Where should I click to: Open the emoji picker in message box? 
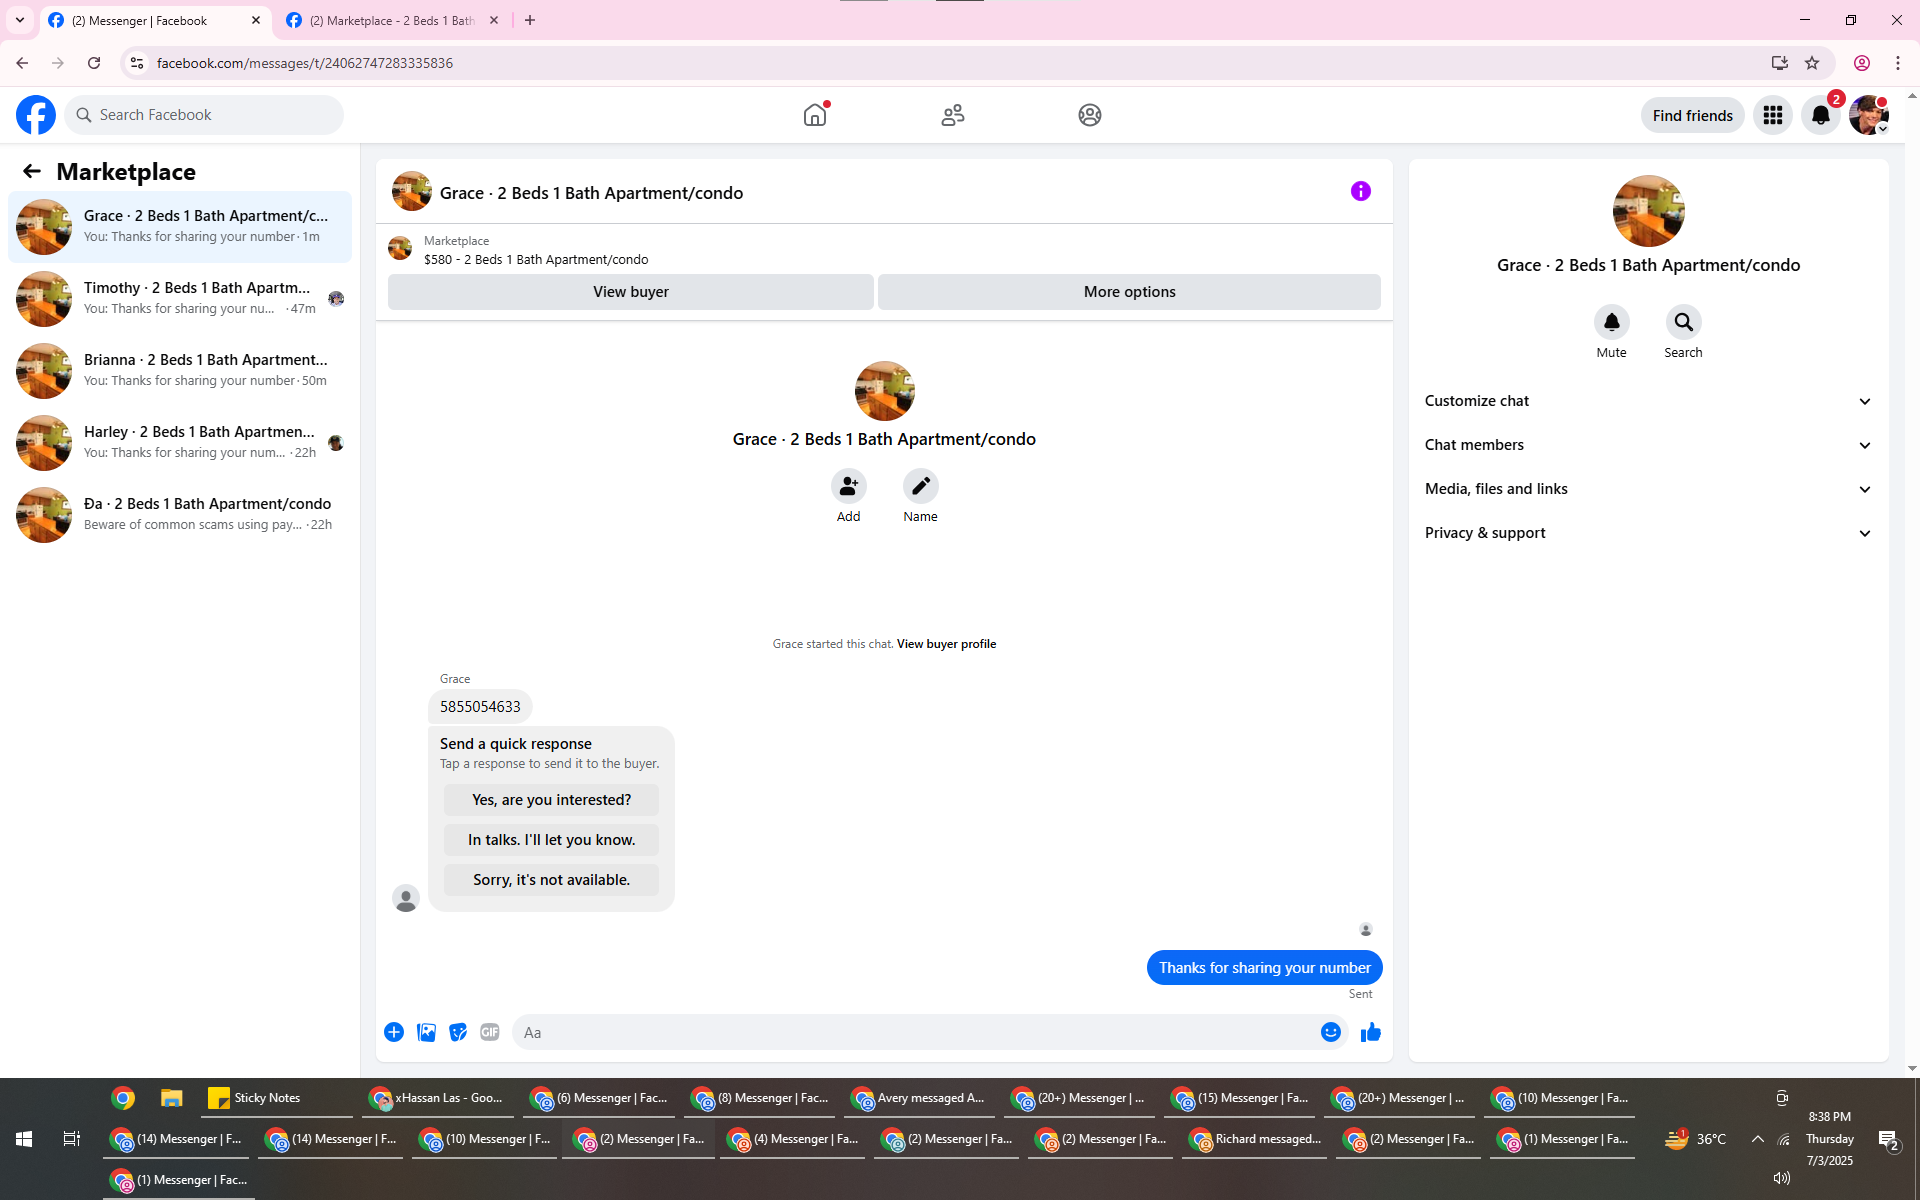click(x=1330, y=1032)
